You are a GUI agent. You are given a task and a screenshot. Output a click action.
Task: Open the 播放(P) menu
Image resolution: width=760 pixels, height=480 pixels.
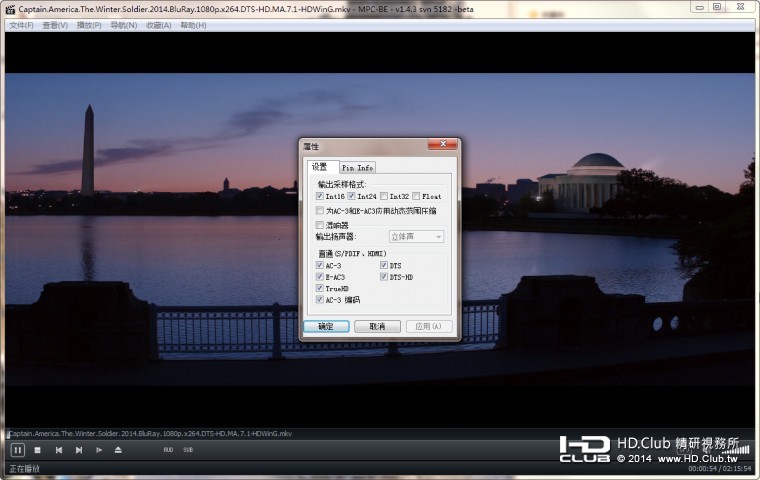(89, 25)
